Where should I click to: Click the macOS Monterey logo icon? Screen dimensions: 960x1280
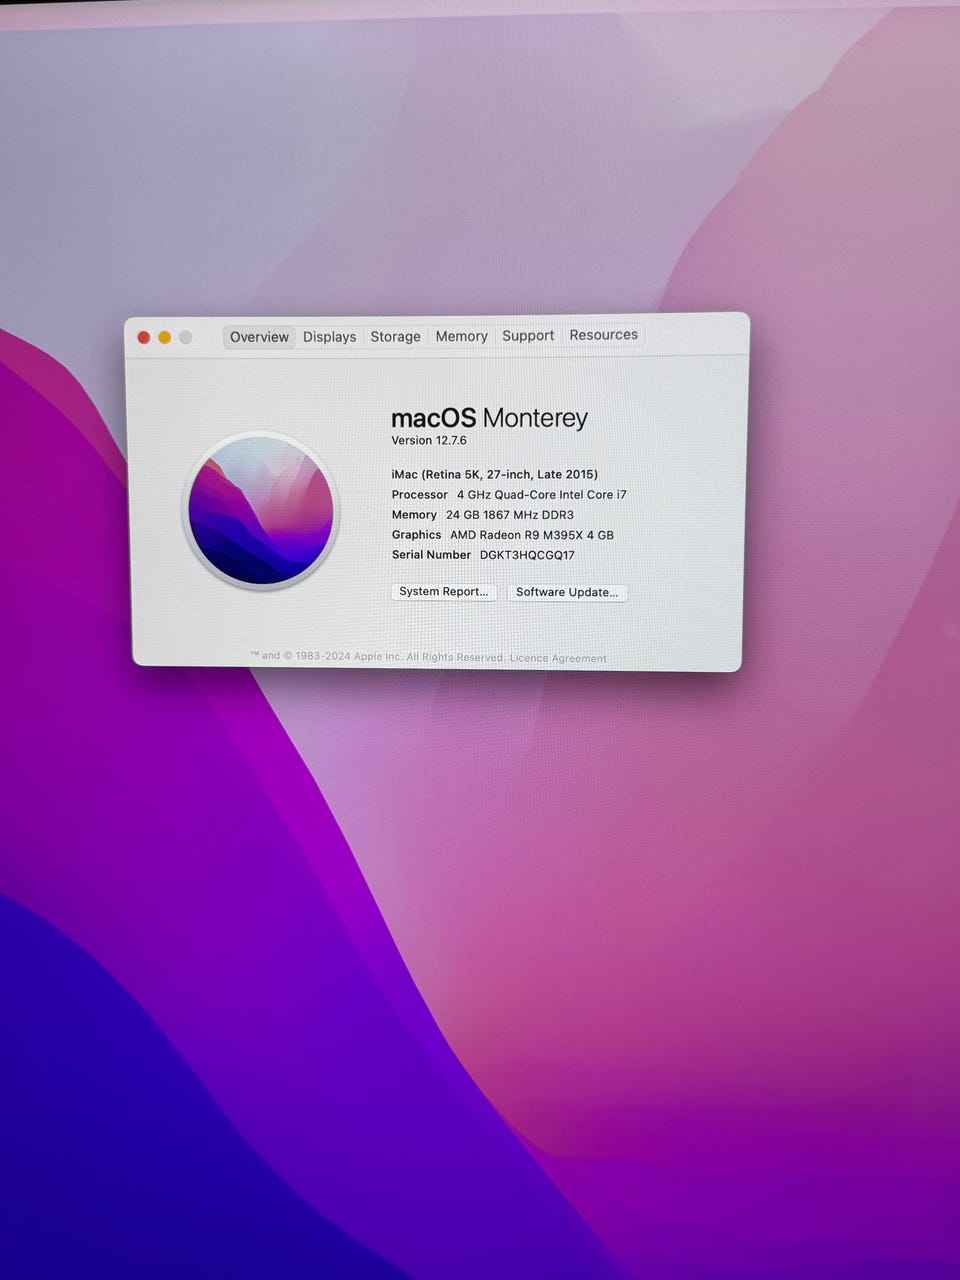(x=262, y=510)
